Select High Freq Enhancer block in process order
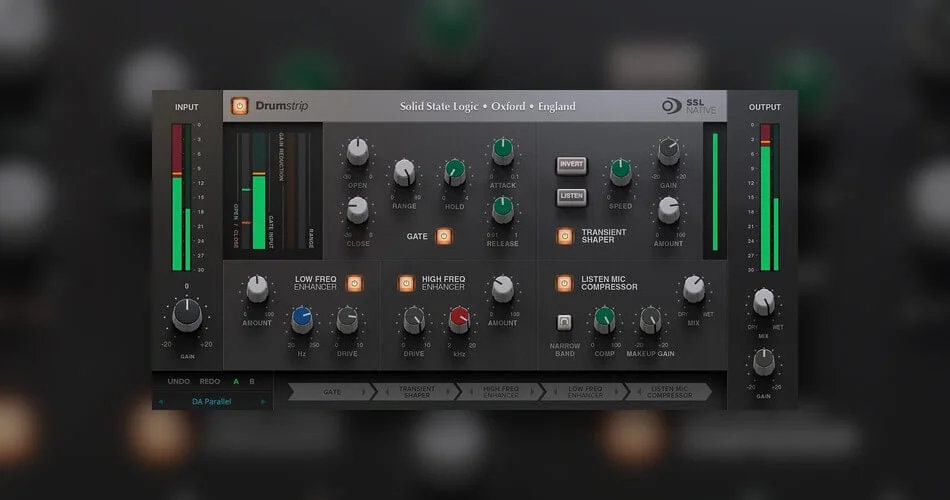Image resolution: width=950 pixels, height=500 pixels. pos(501,392)
